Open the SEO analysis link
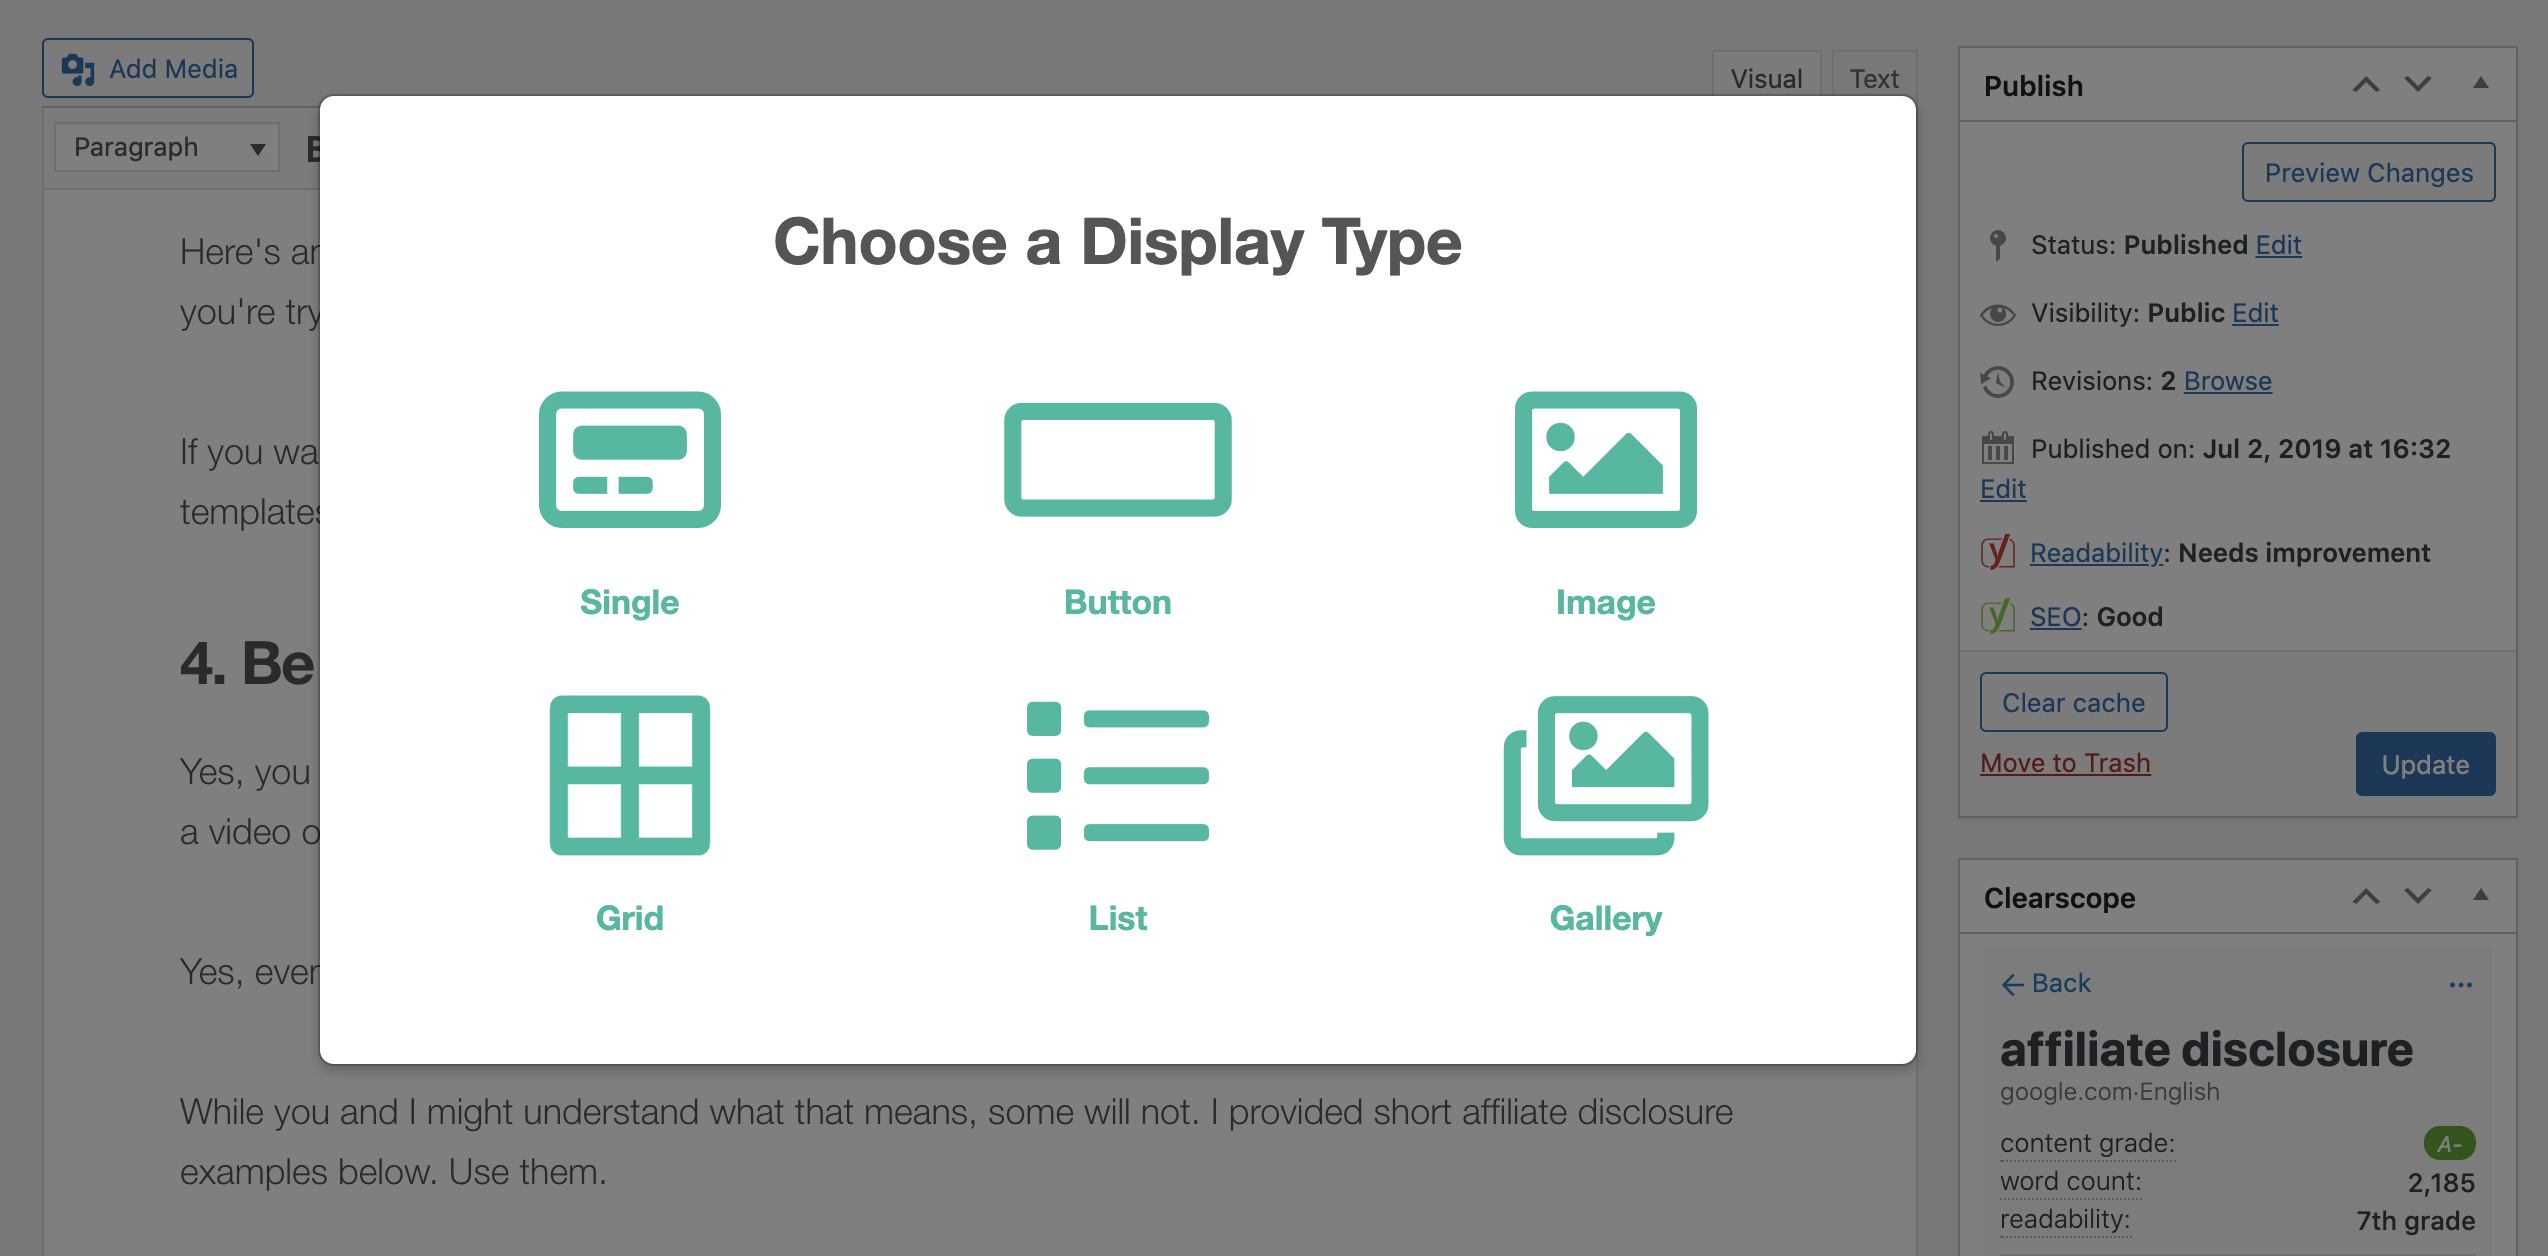The image size is (2548, 1256). point(2055,617)
